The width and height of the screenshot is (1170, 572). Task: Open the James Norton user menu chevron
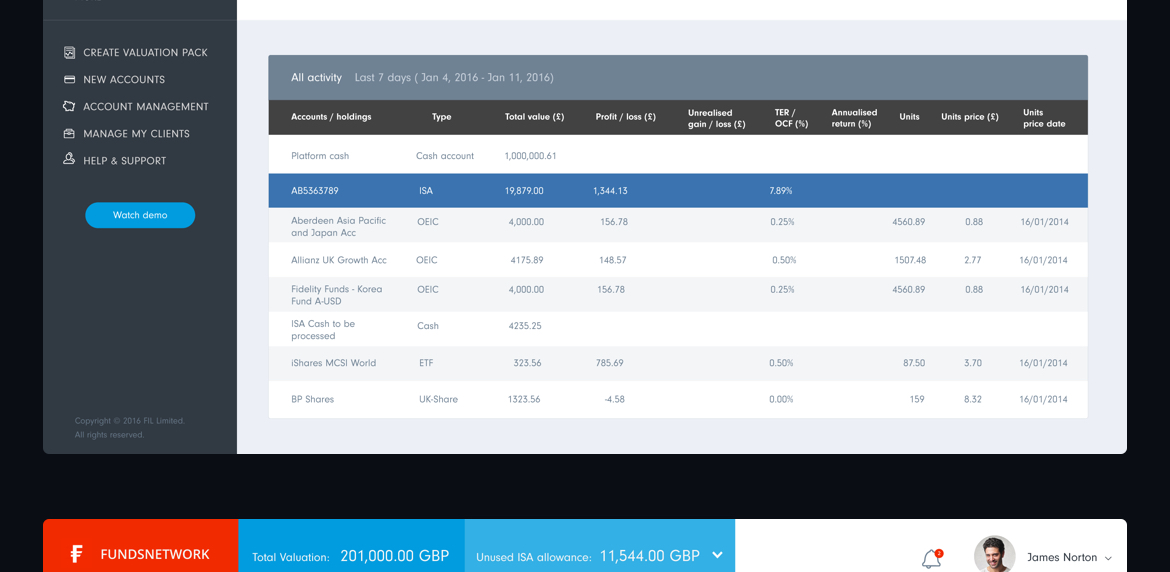pos(1108,558)
